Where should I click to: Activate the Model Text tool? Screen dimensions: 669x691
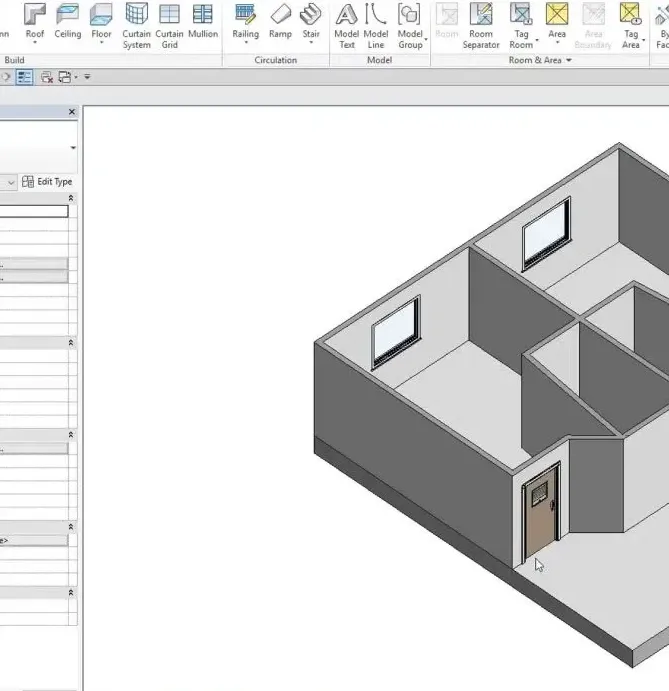pos(346,21)
